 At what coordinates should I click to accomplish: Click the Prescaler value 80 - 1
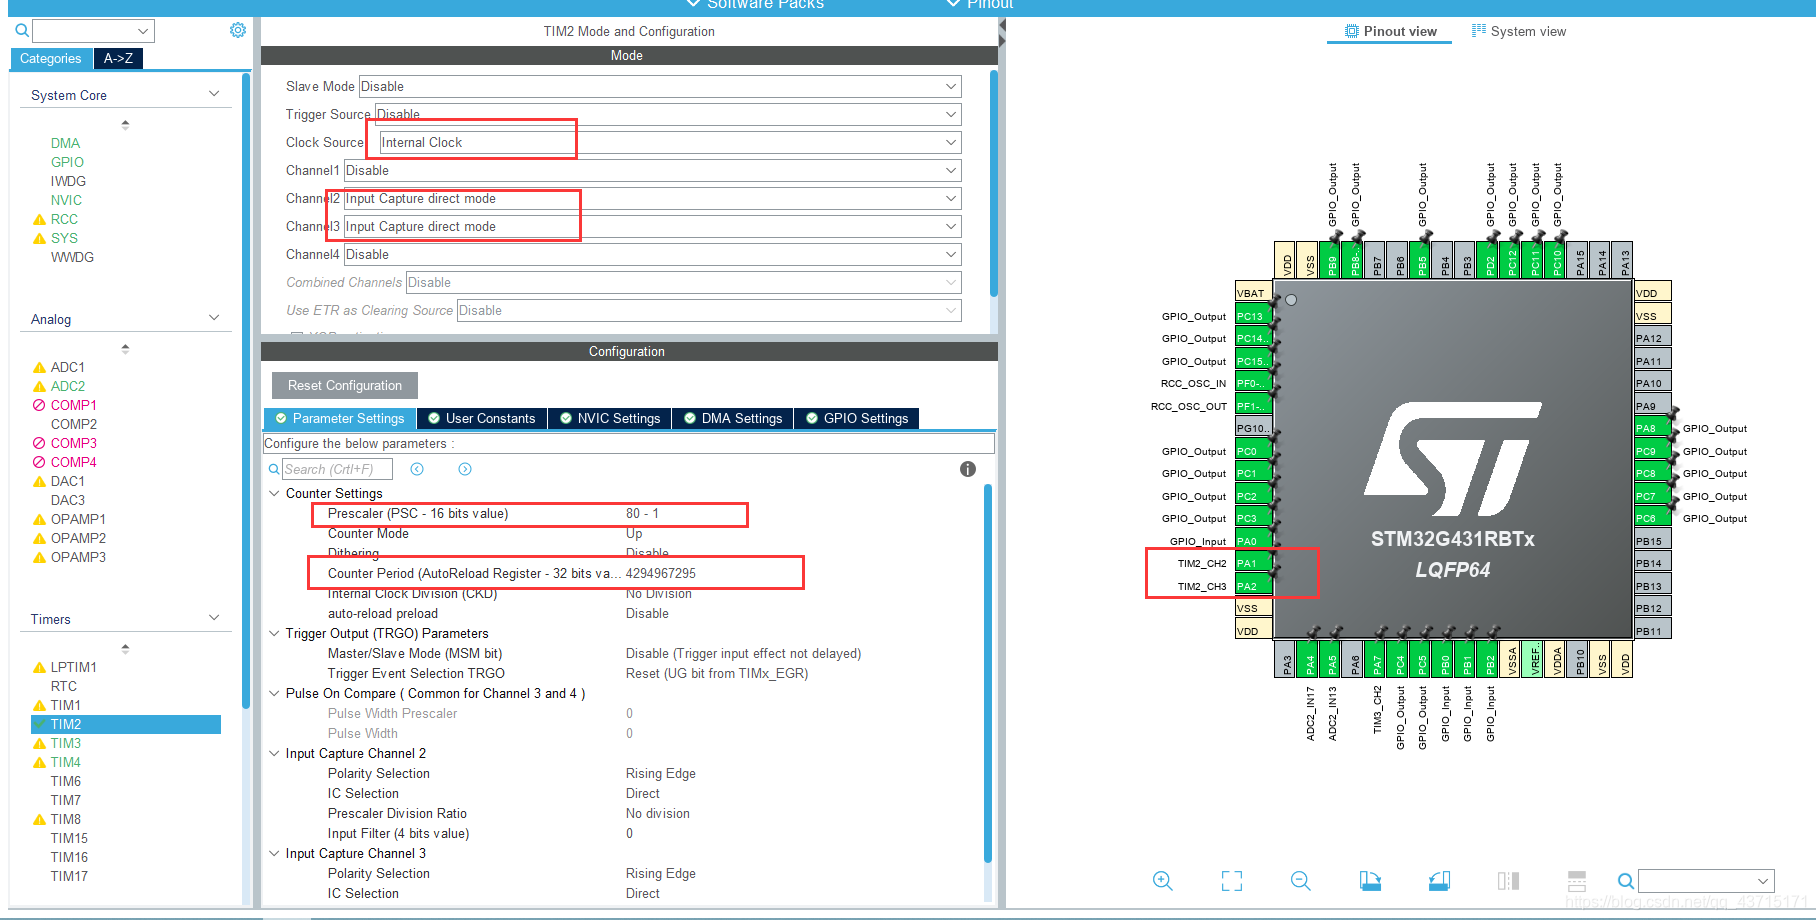click(x=642, y=513)
